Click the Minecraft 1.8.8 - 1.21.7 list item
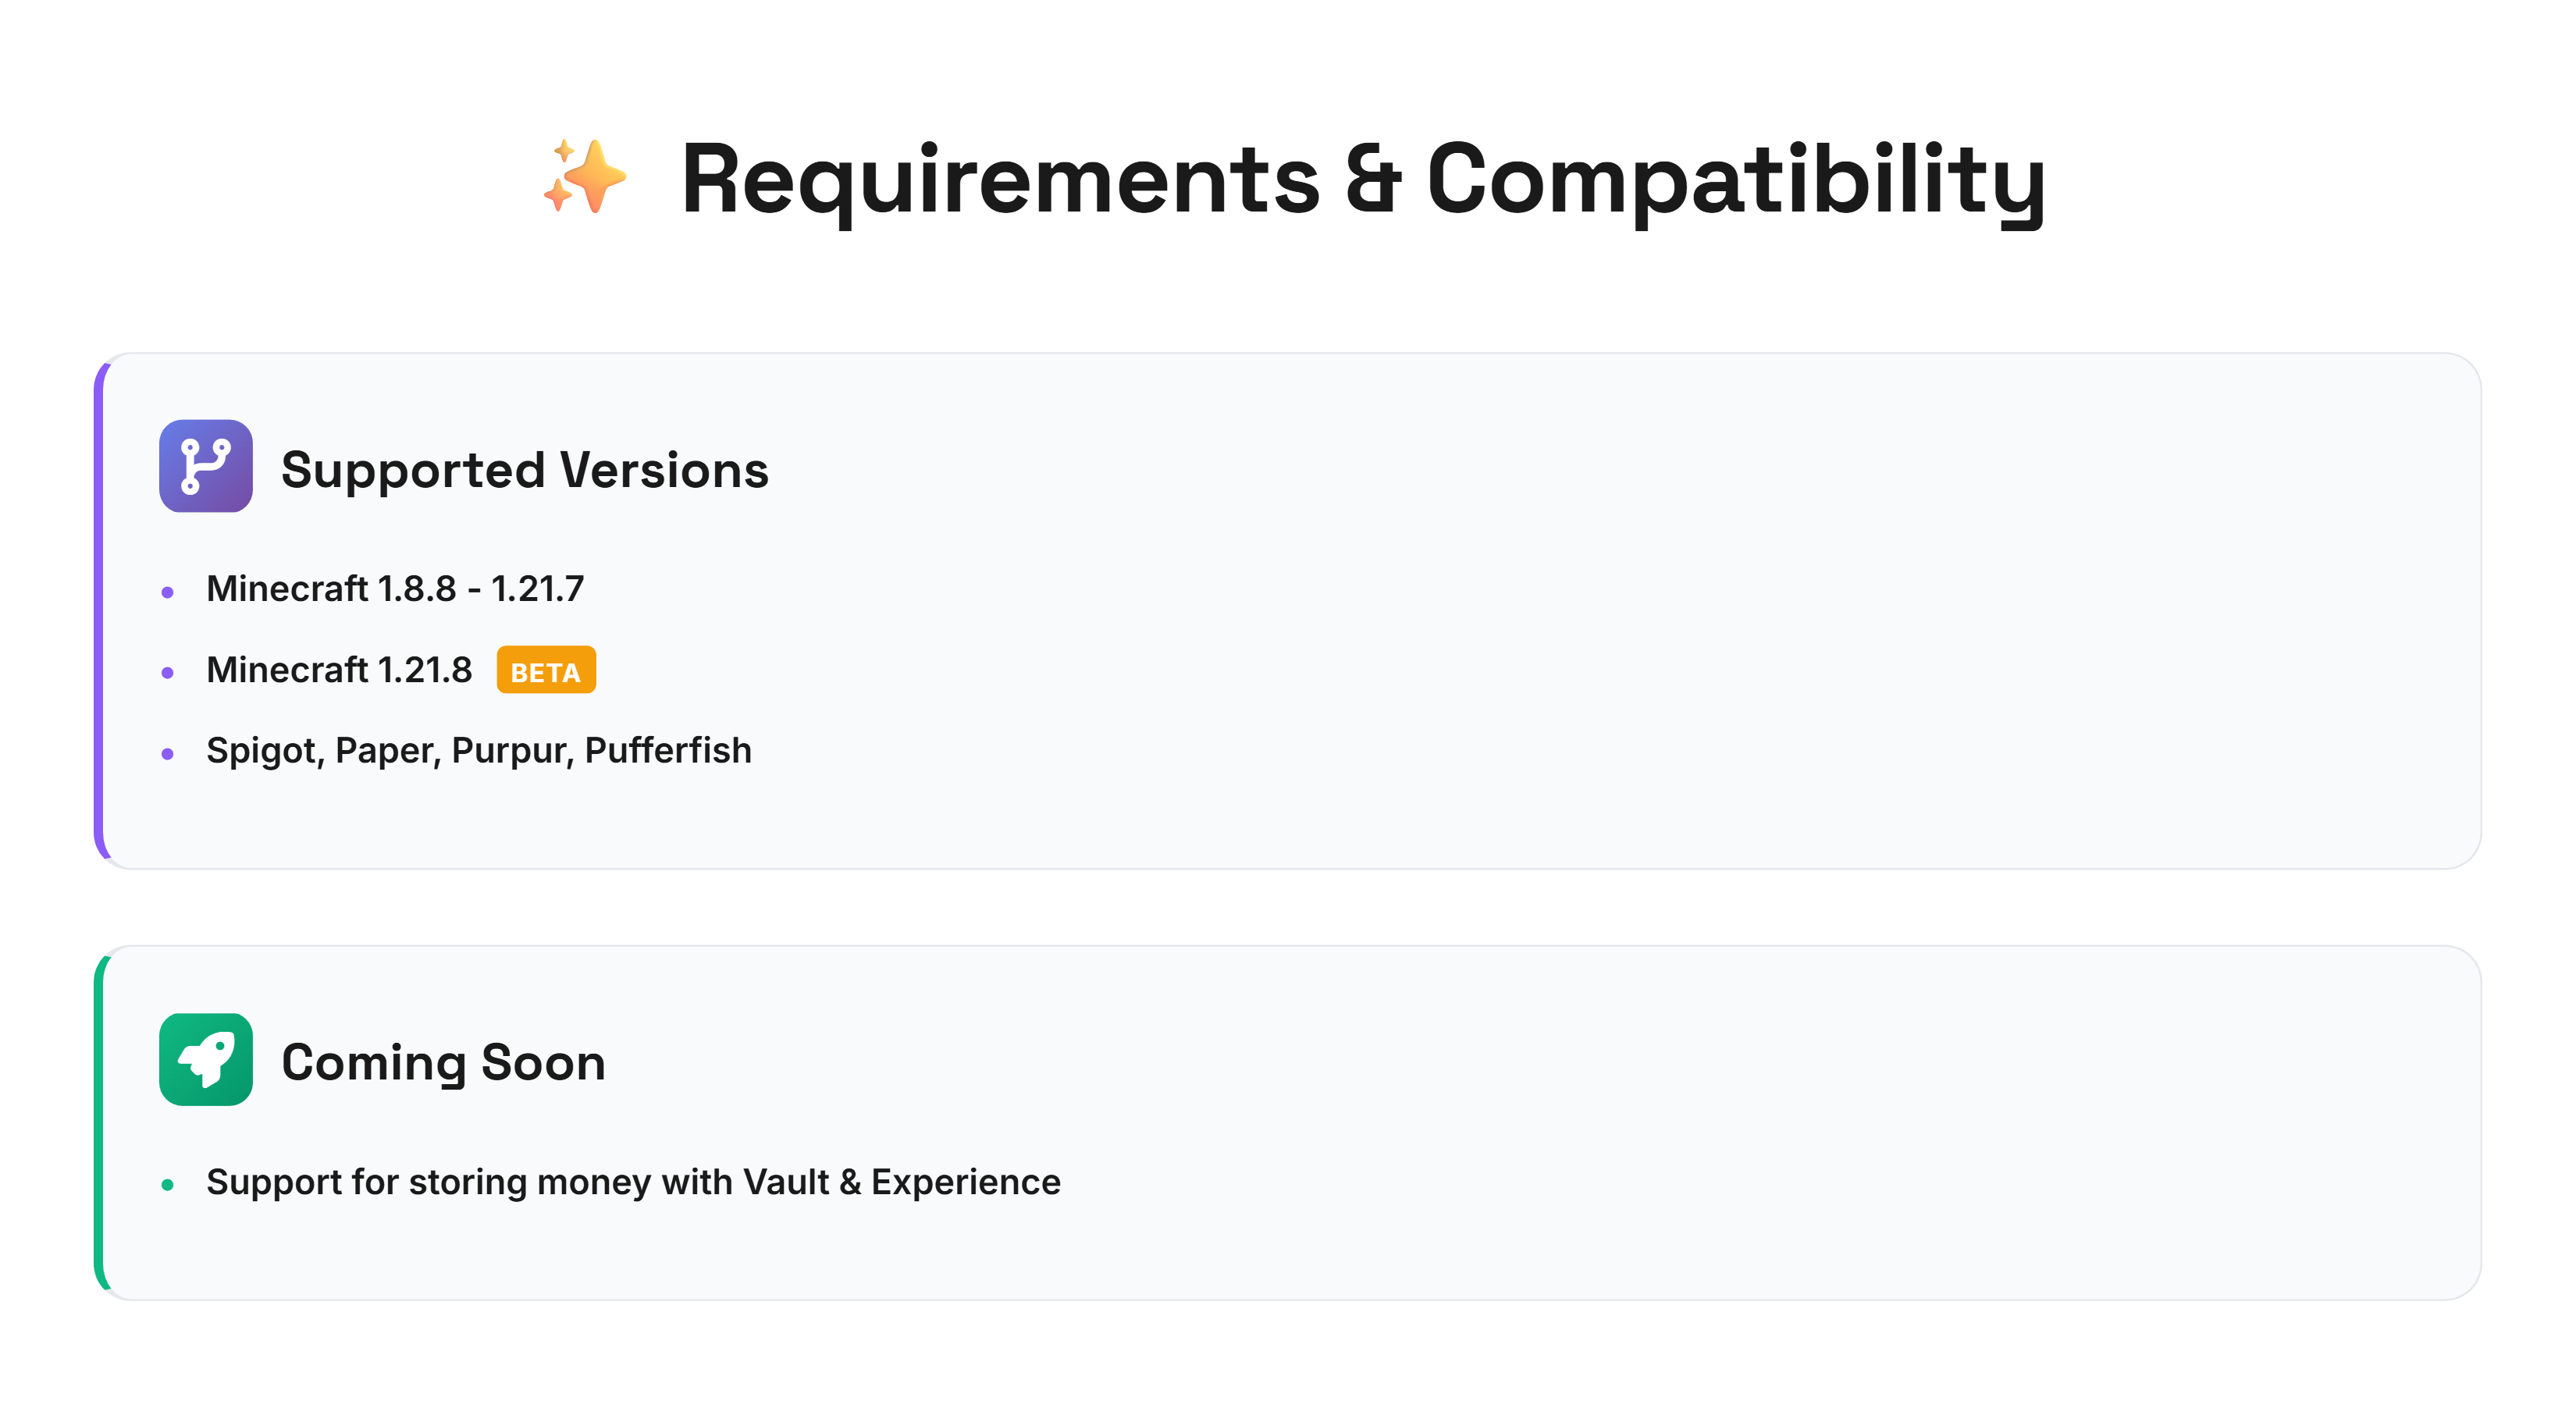Image resolution: width=2576 pixels, height=1419 pixels. 395,589
